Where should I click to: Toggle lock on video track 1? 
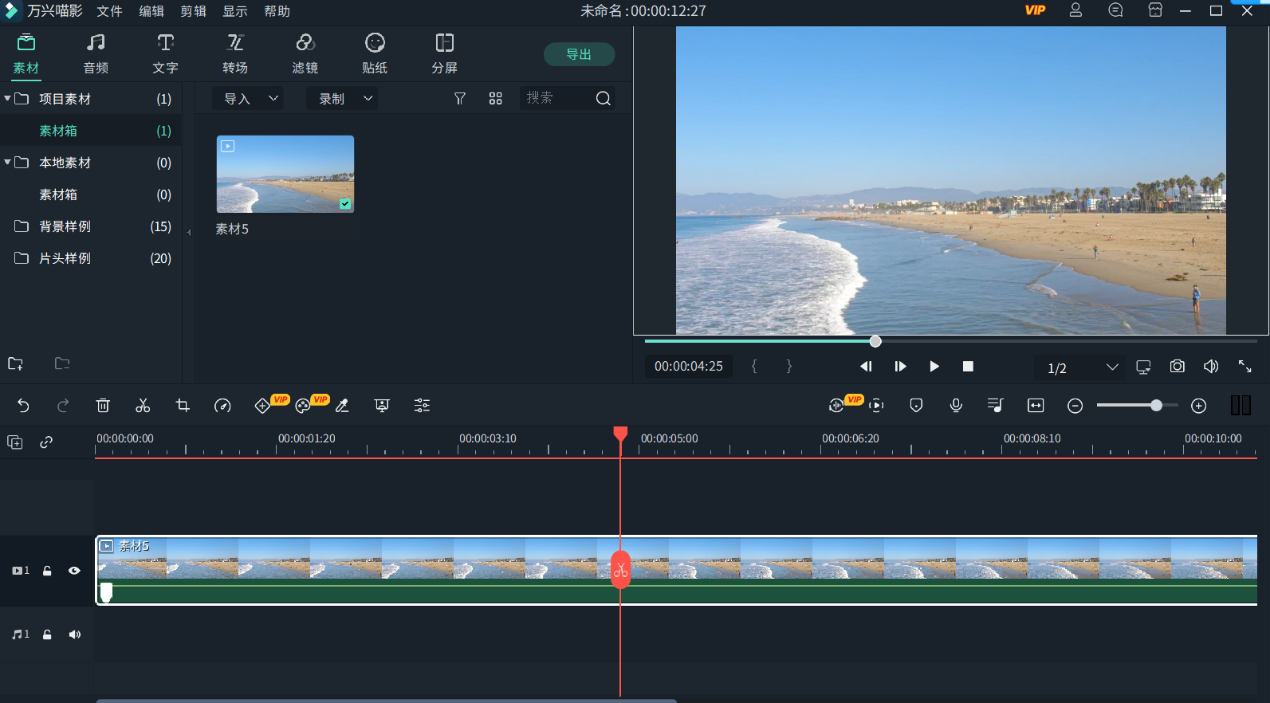pos(47,571)
